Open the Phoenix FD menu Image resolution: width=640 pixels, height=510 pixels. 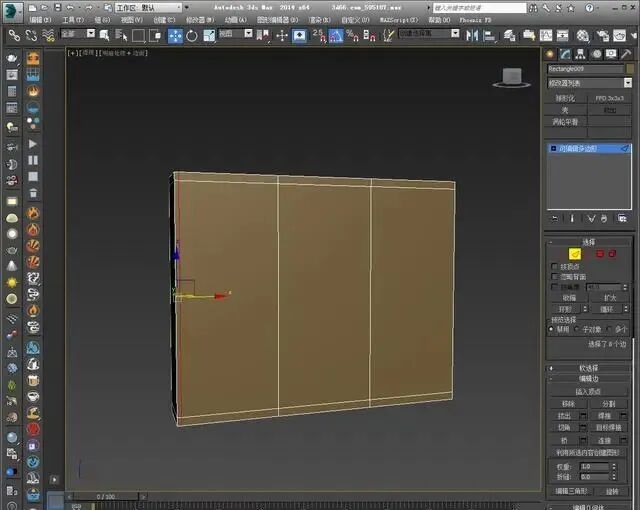(x=475, y=20)
